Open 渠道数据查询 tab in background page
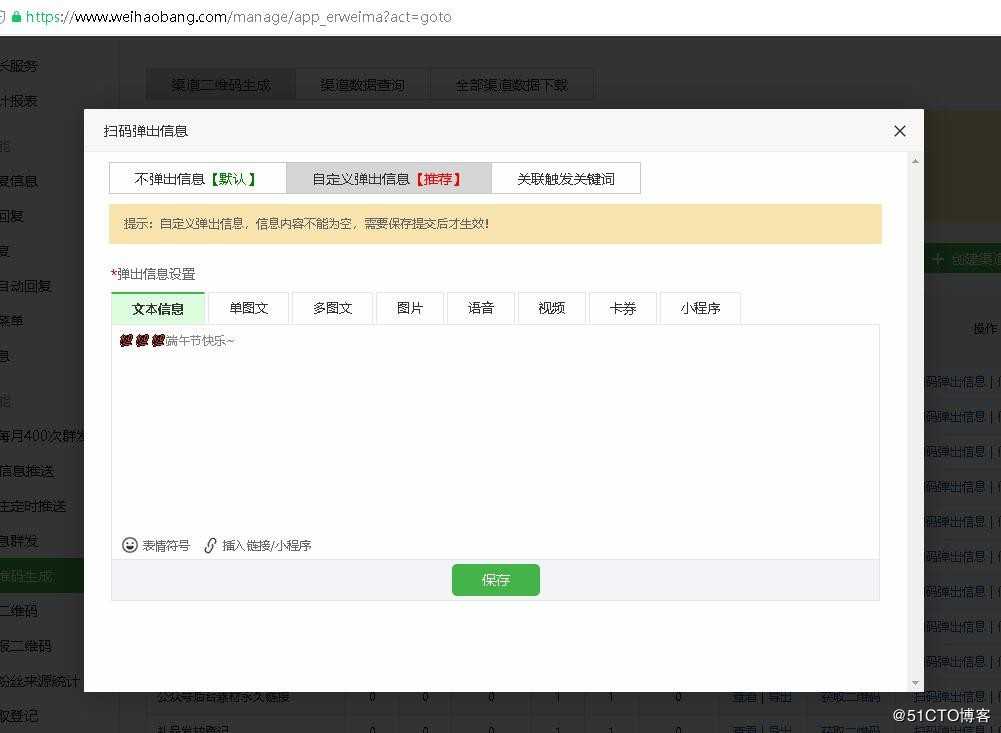The image size is (1001, 733). (x=363, y=85)
